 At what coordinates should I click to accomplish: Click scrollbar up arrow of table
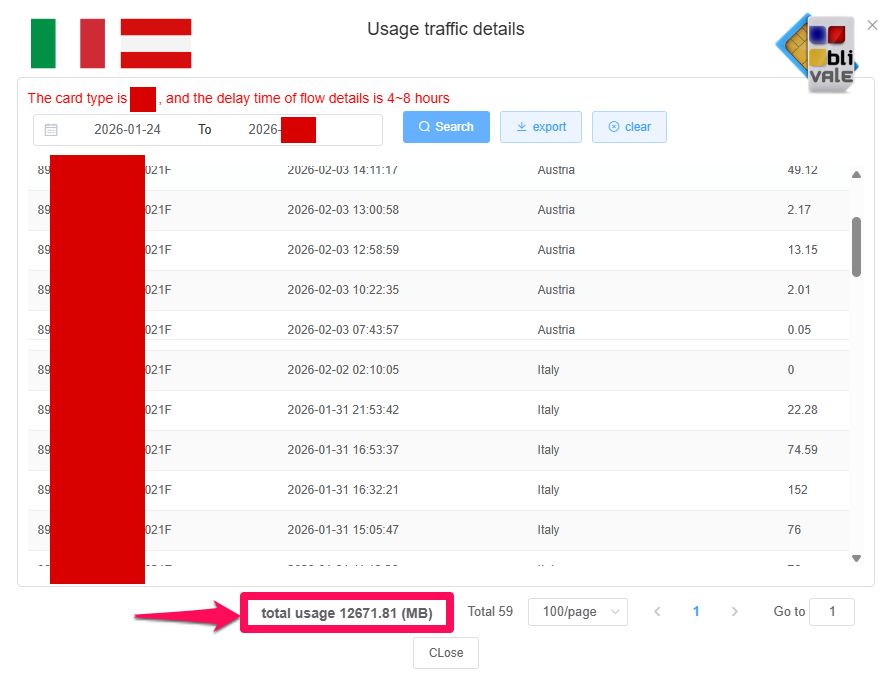tap(856, 175)
